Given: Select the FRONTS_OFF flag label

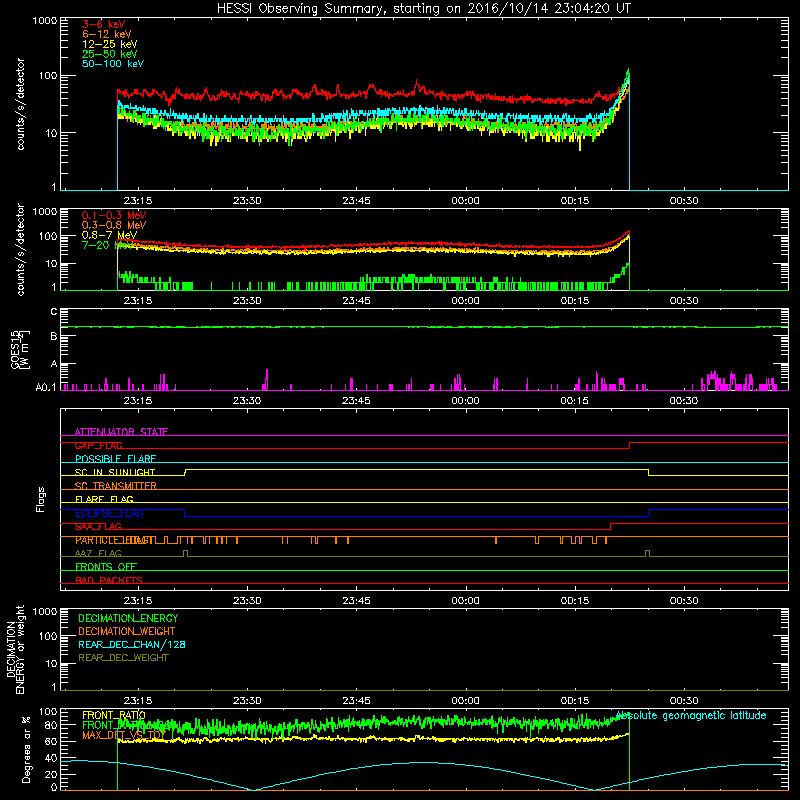Looking at the screenshot, I should tap(106, 567).
